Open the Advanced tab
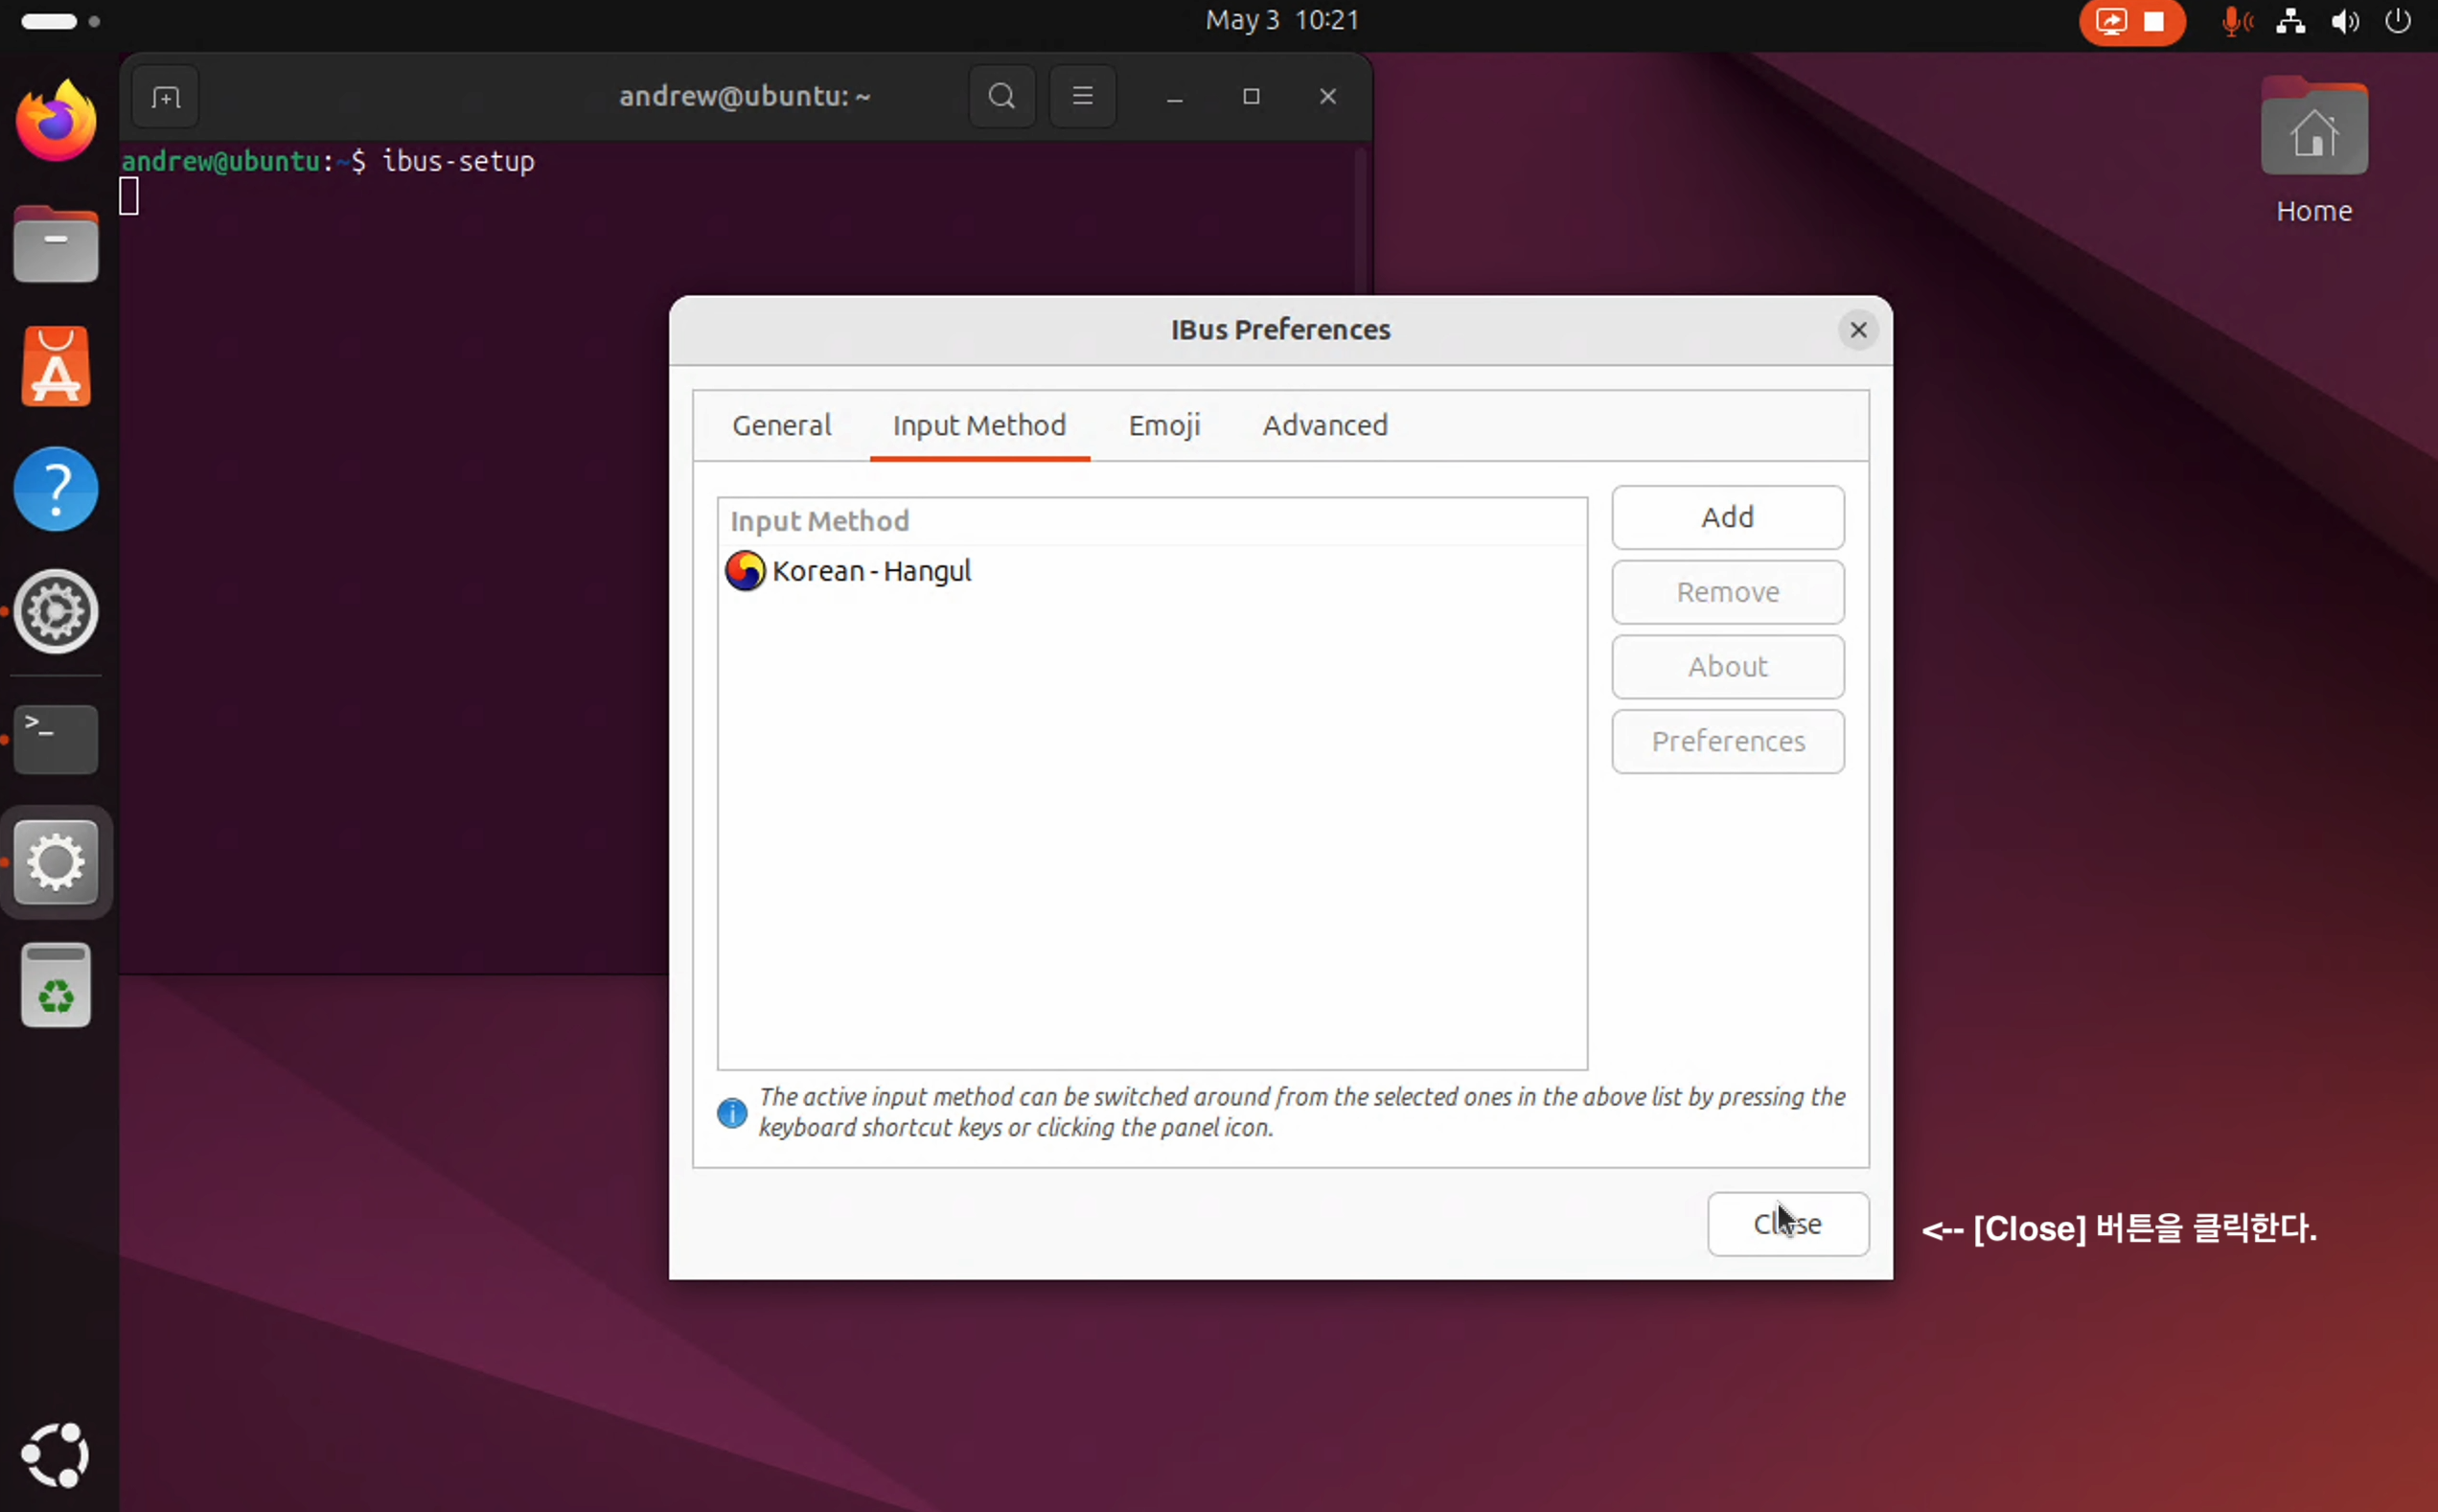The image size is (2438, 1512). pyautogui.click(x=1324, y=426)
